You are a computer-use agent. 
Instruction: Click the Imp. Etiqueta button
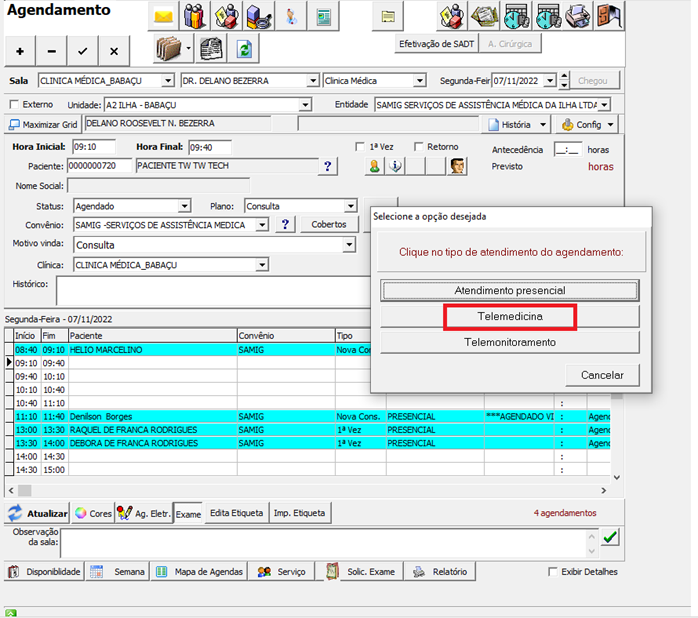click(299, 513)
